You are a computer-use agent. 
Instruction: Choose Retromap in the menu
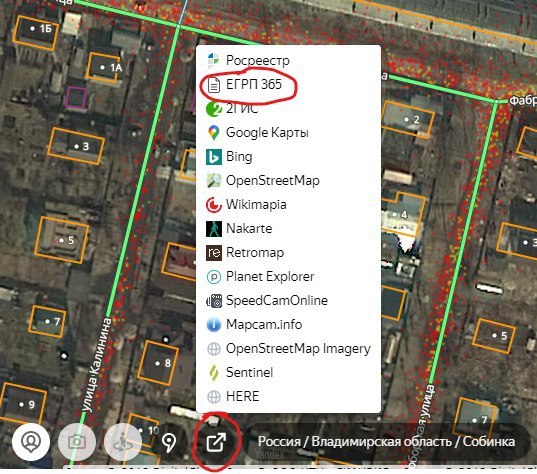click(x=288, y=252)
